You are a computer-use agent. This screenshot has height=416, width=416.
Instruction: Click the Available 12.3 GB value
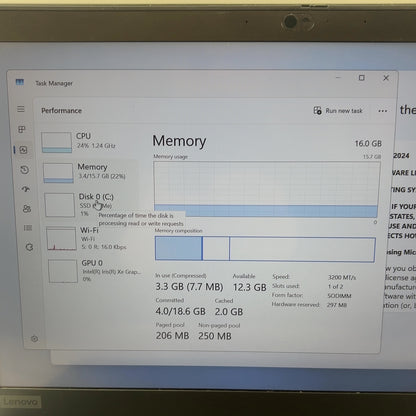(x=249, y=287)
